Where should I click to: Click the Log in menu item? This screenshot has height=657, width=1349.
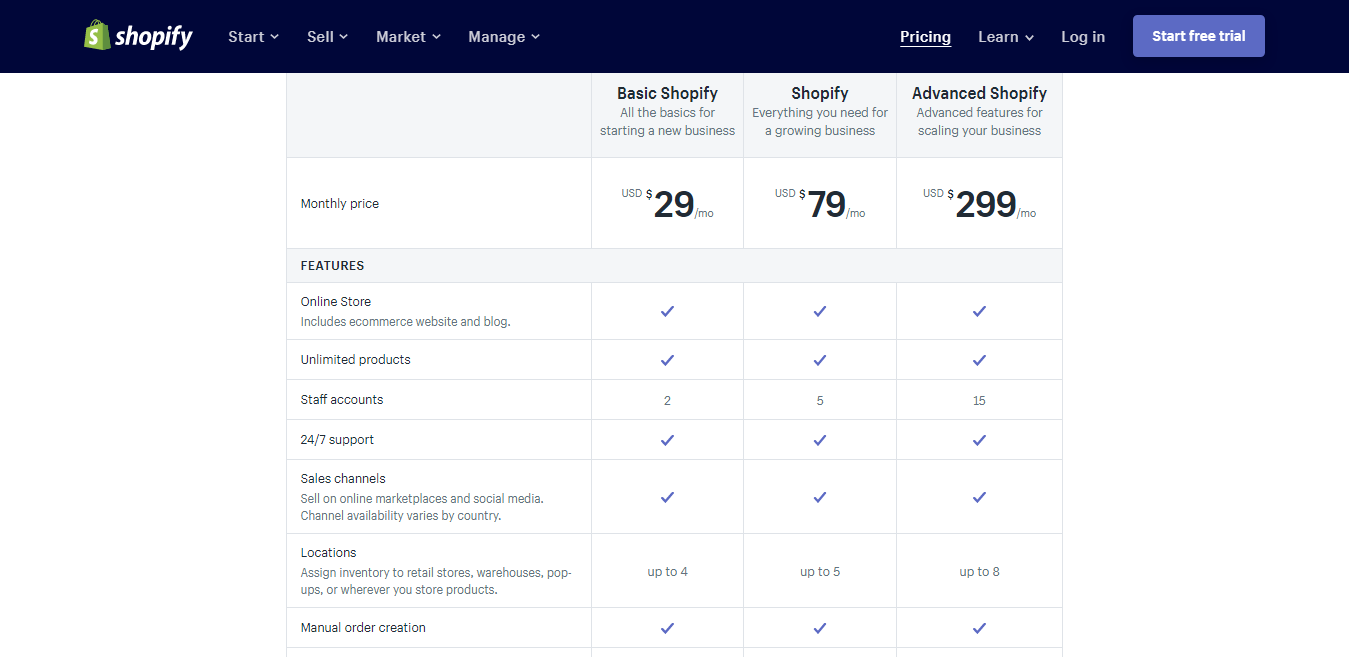(1083, 36)
